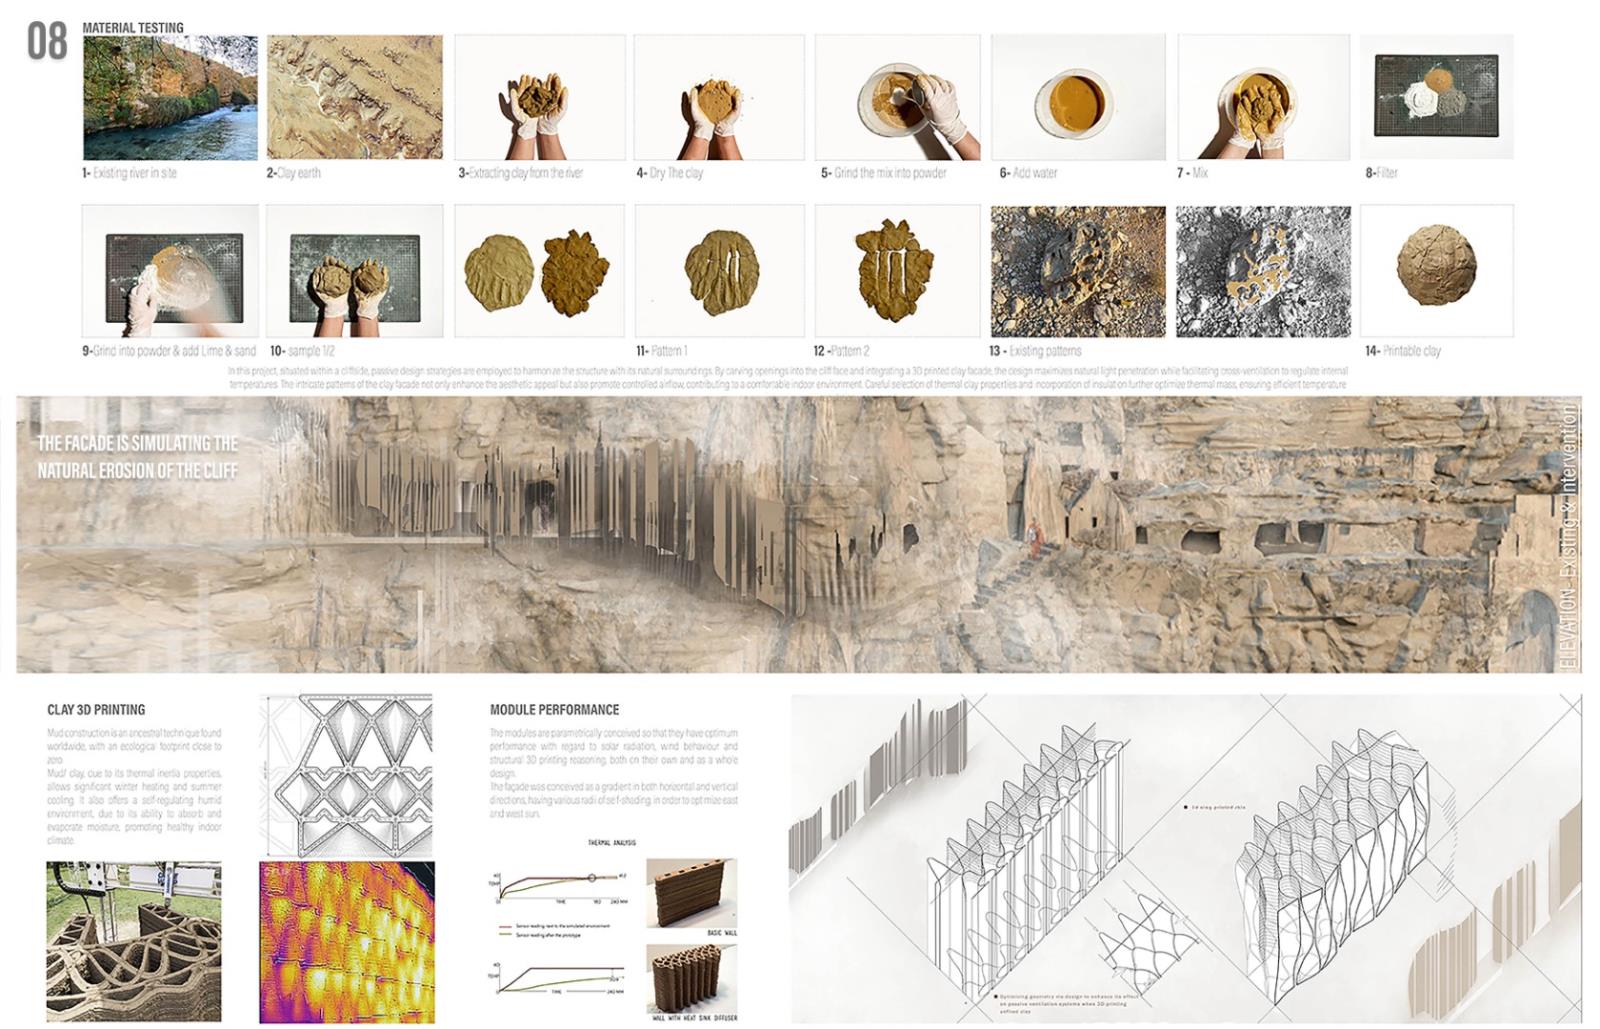
Task: Click the MODULE PERFORMANCE heading
Action: (554, 710)
